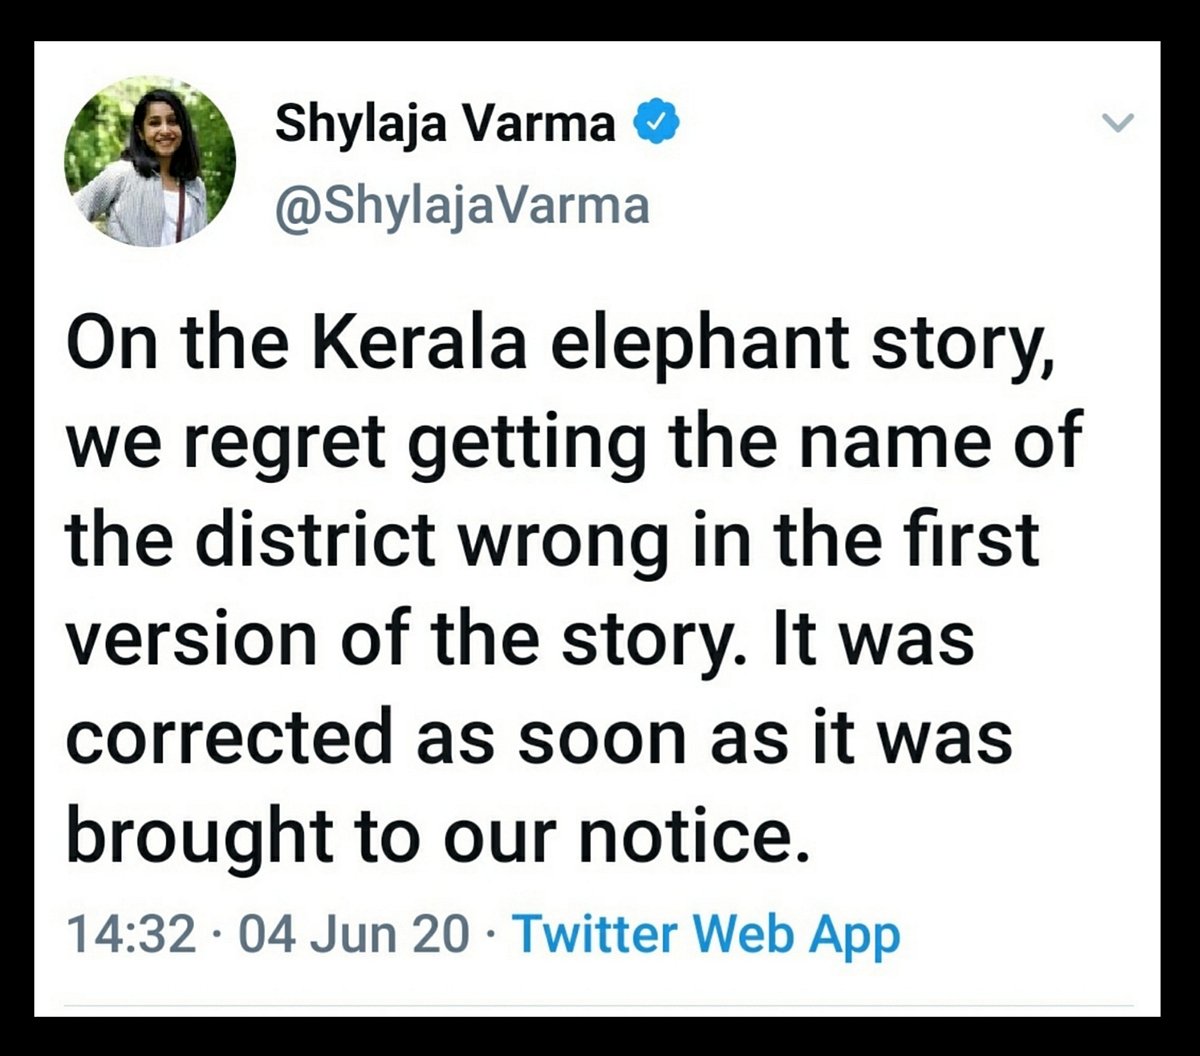Open the Twitter Web App source link

pos(706,934)
